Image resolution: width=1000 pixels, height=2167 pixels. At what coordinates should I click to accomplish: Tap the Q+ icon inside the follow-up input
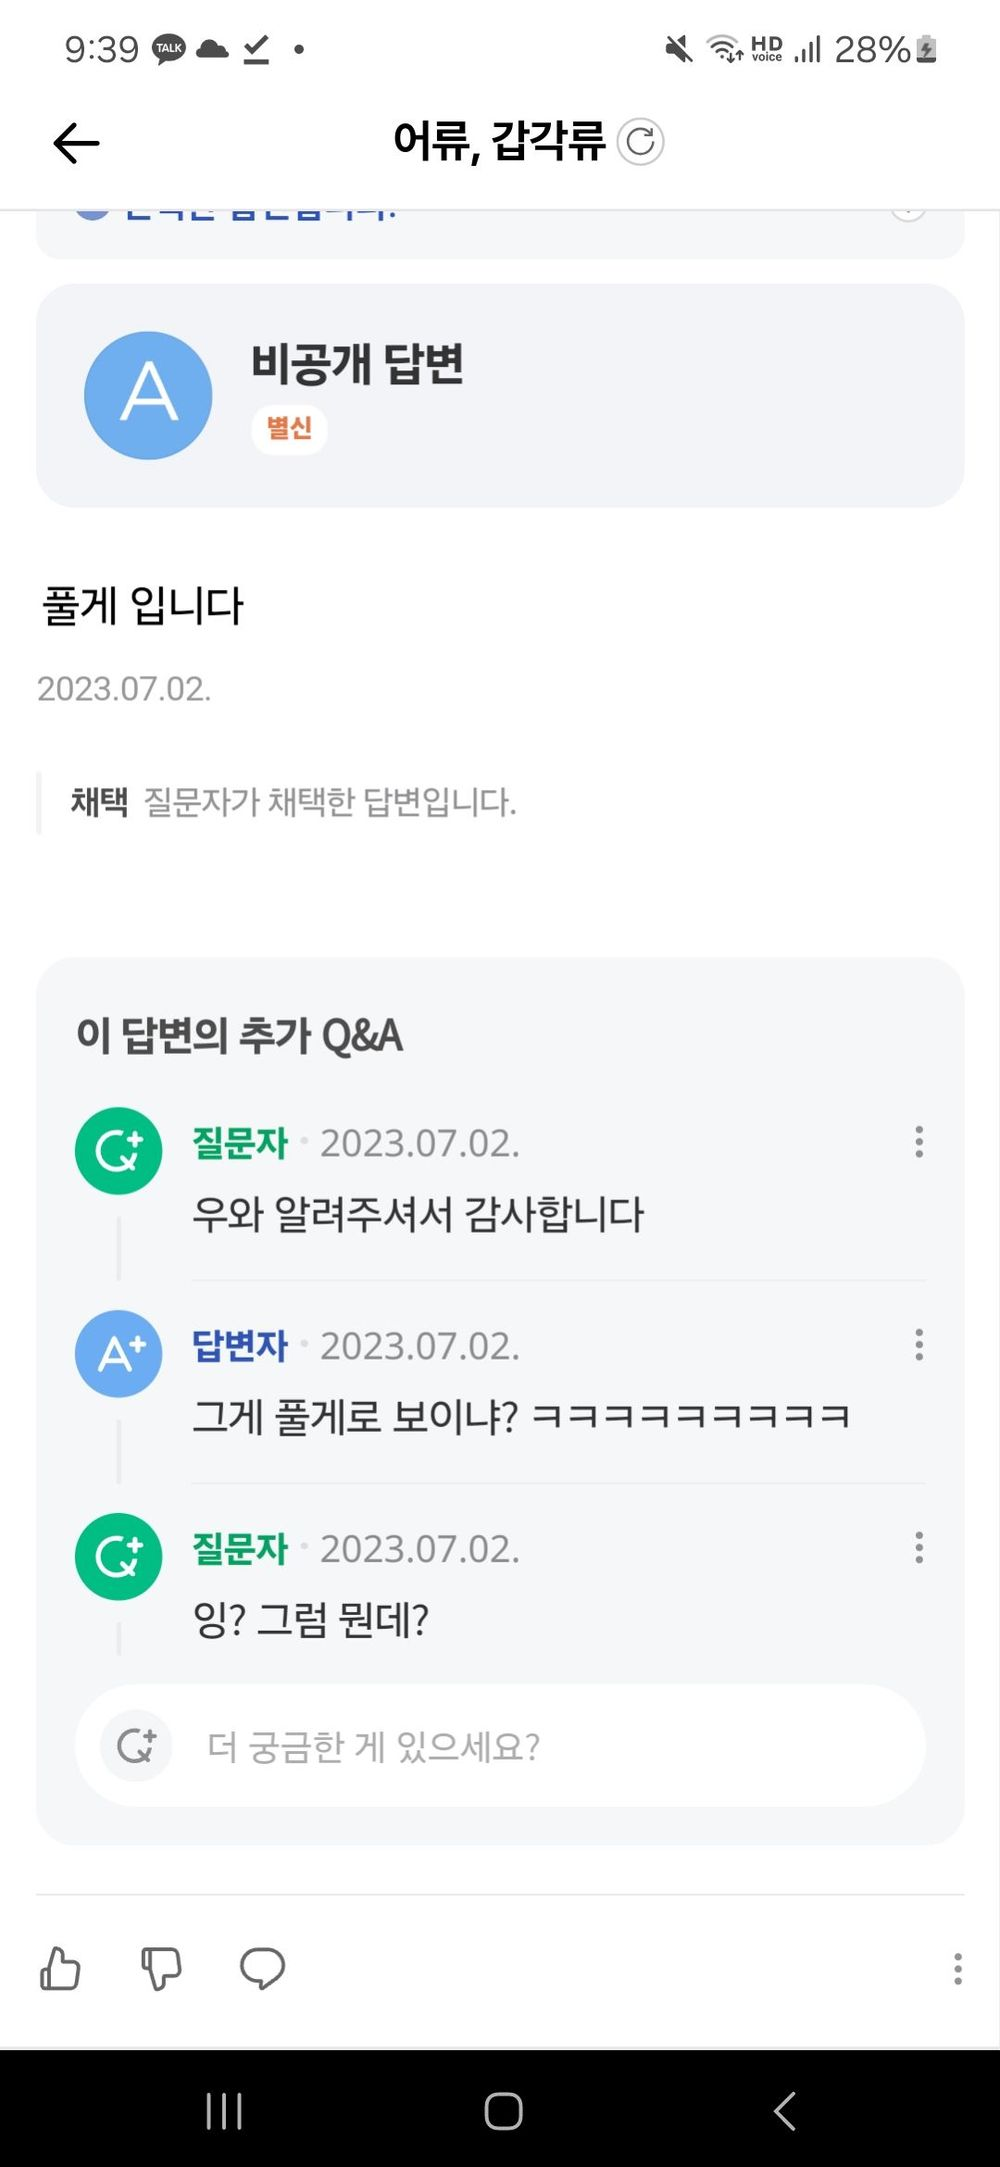137,1746
